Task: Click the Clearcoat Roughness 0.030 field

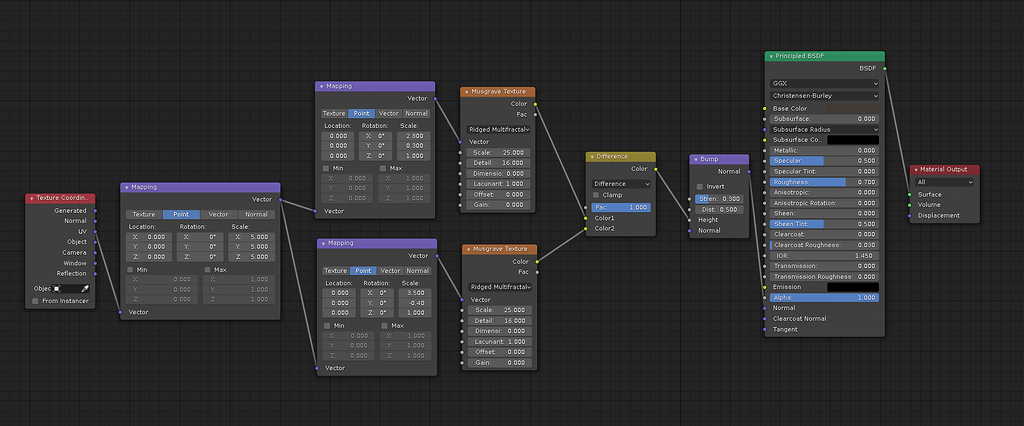Action: pos(824,245)
